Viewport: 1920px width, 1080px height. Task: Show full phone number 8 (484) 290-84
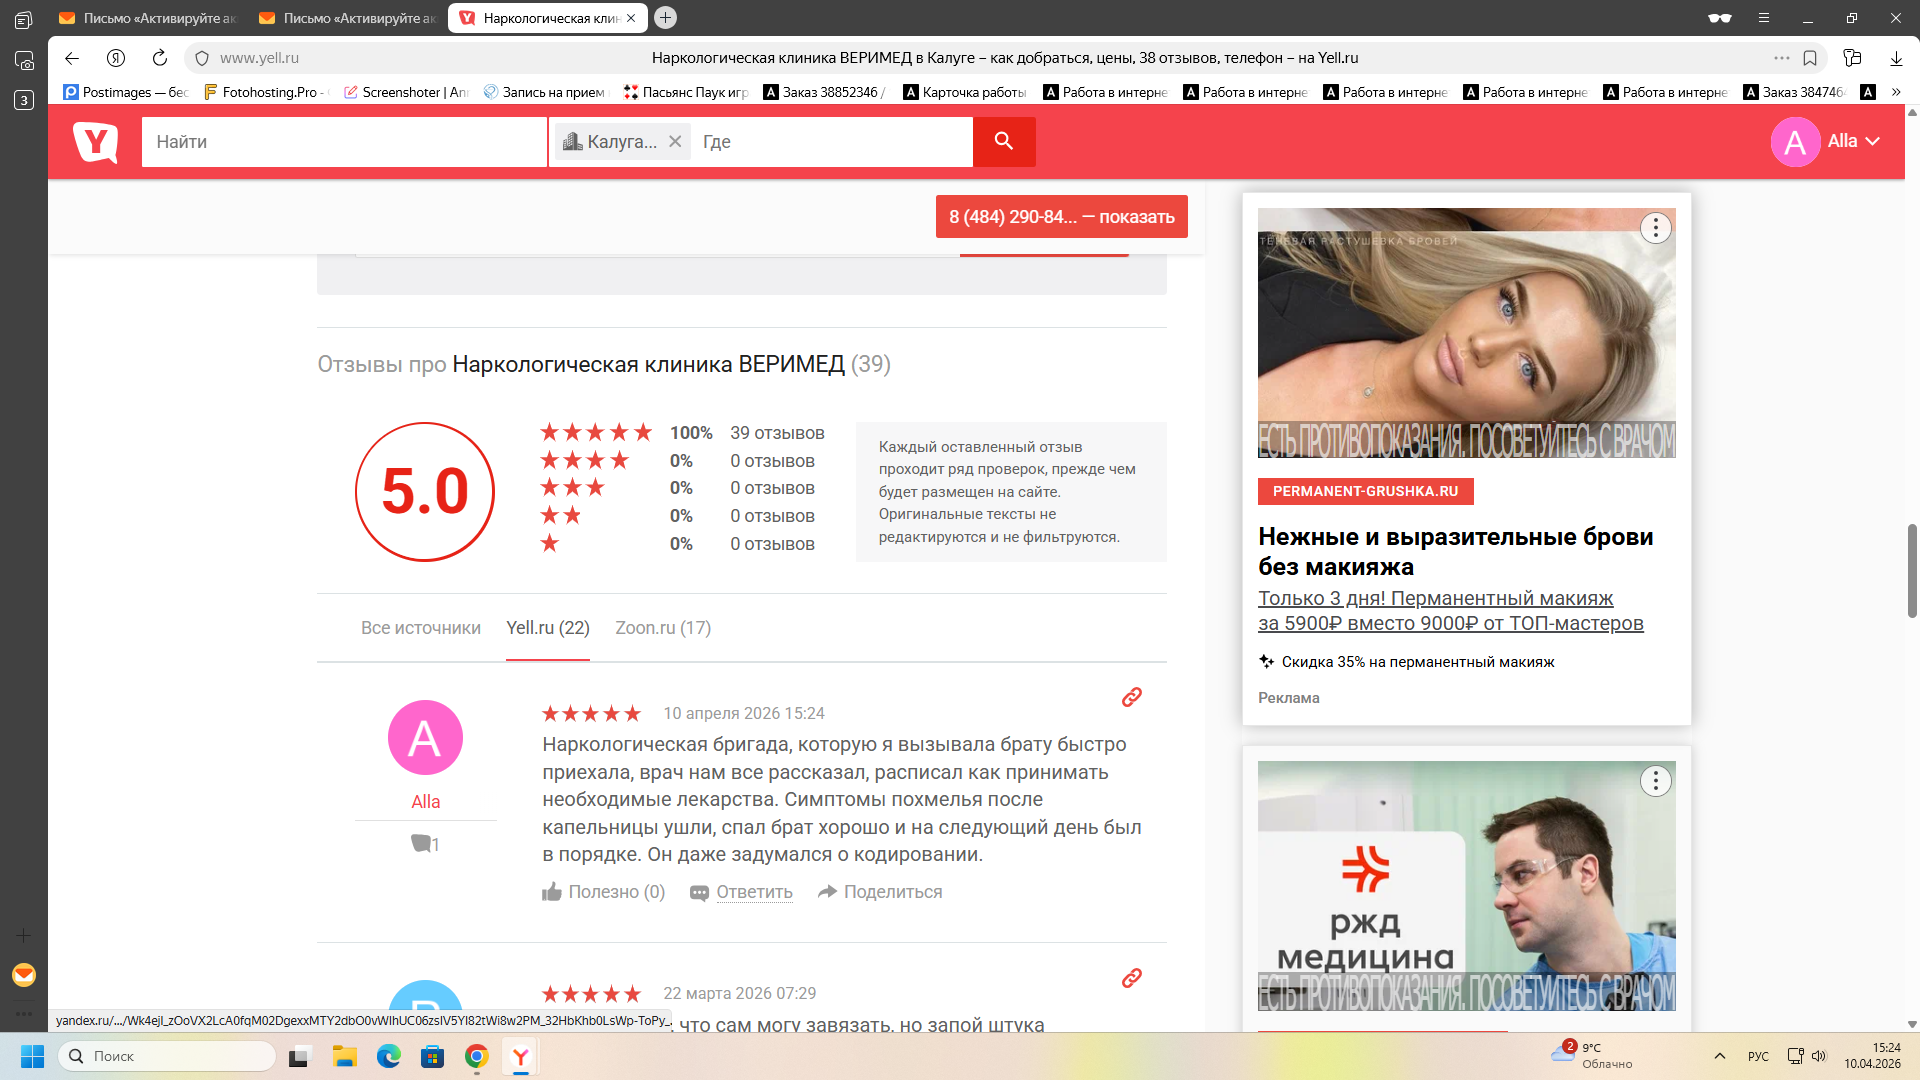pyautogui.click(x=1061, y=217)
